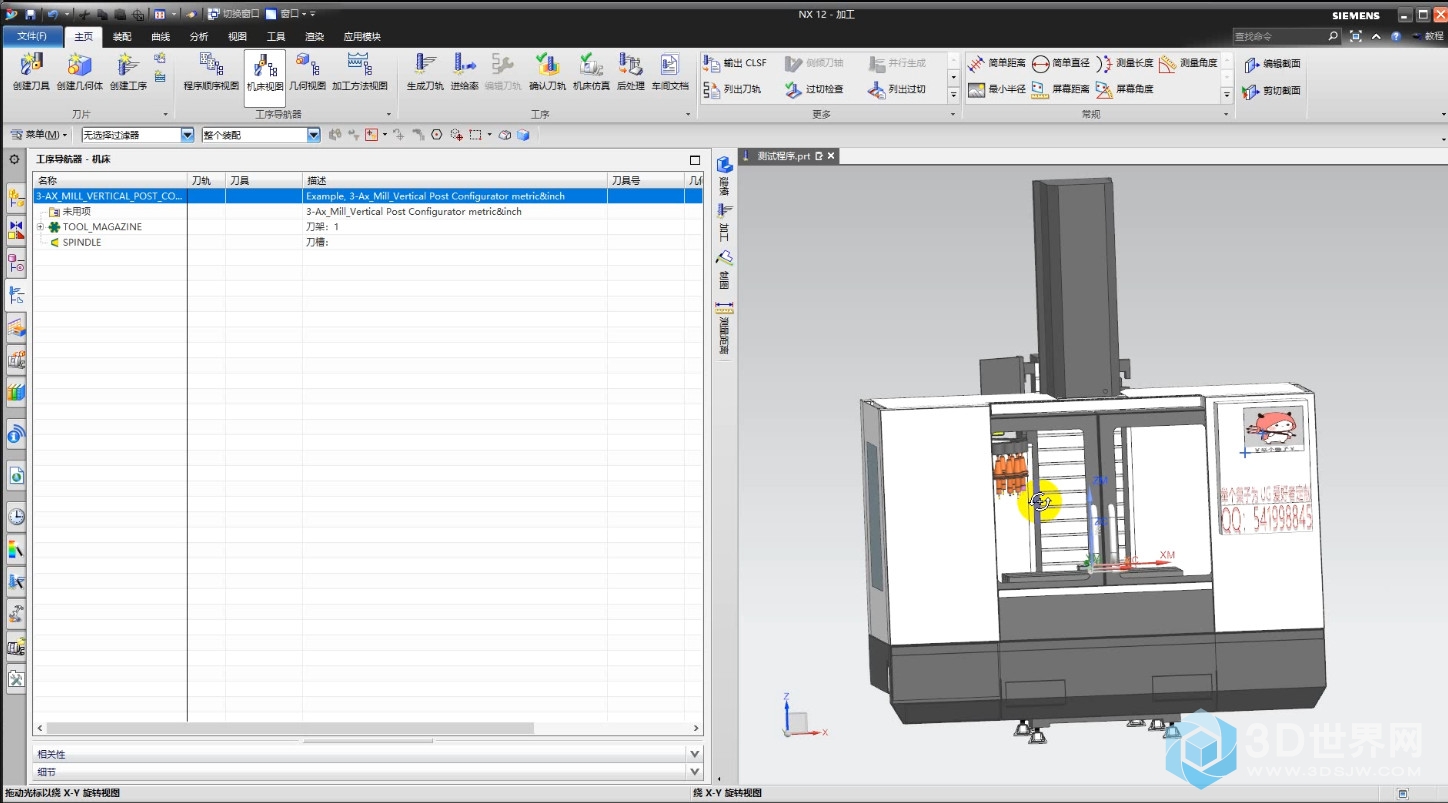The width and height of the screenshot is (1448, 803).
Task: Open the 文件(F) file menu
Action: point(32,37)
